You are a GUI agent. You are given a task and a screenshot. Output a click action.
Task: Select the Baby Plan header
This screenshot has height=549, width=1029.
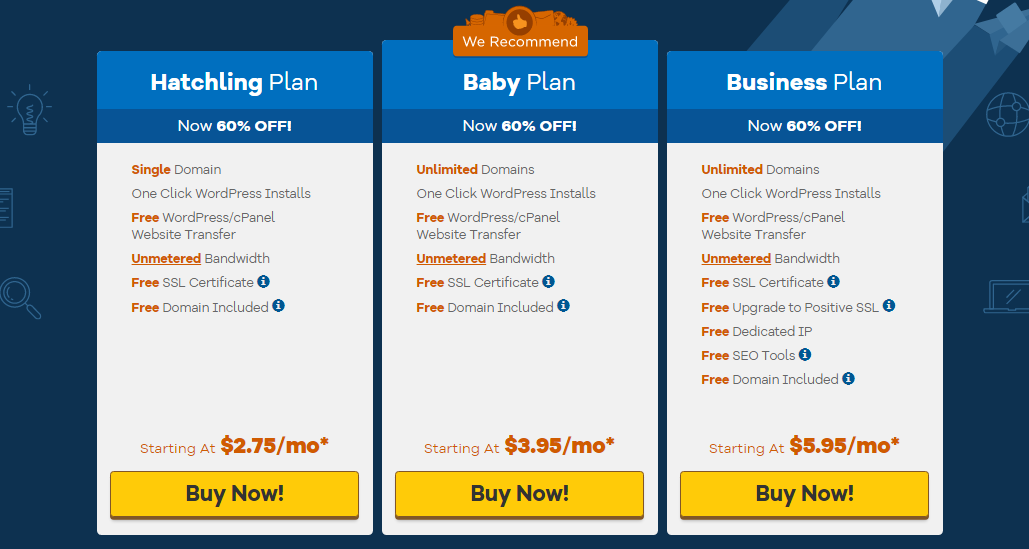coord(519,82)
